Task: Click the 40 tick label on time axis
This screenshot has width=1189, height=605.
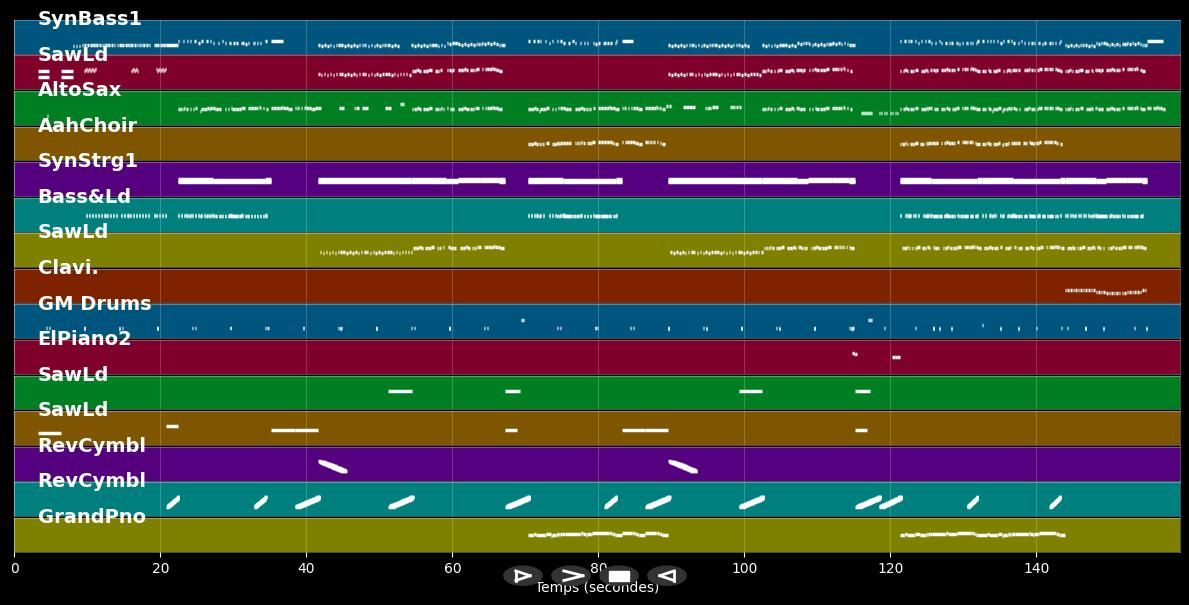Action: (x=306, y=569)
